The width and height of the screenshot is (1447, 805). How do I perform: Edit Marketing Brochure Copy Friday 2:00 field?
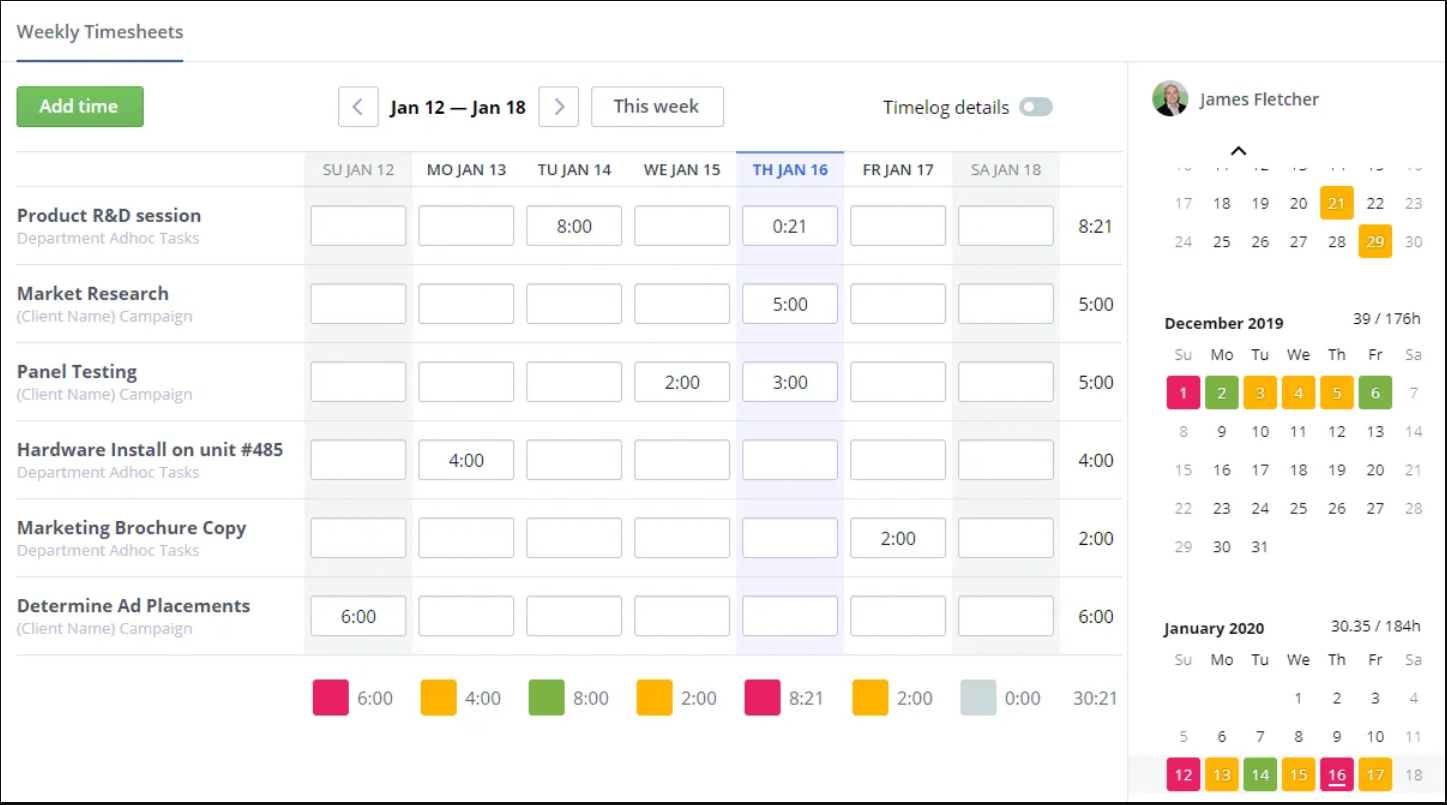pyautogui.click(x=898, y=538)
